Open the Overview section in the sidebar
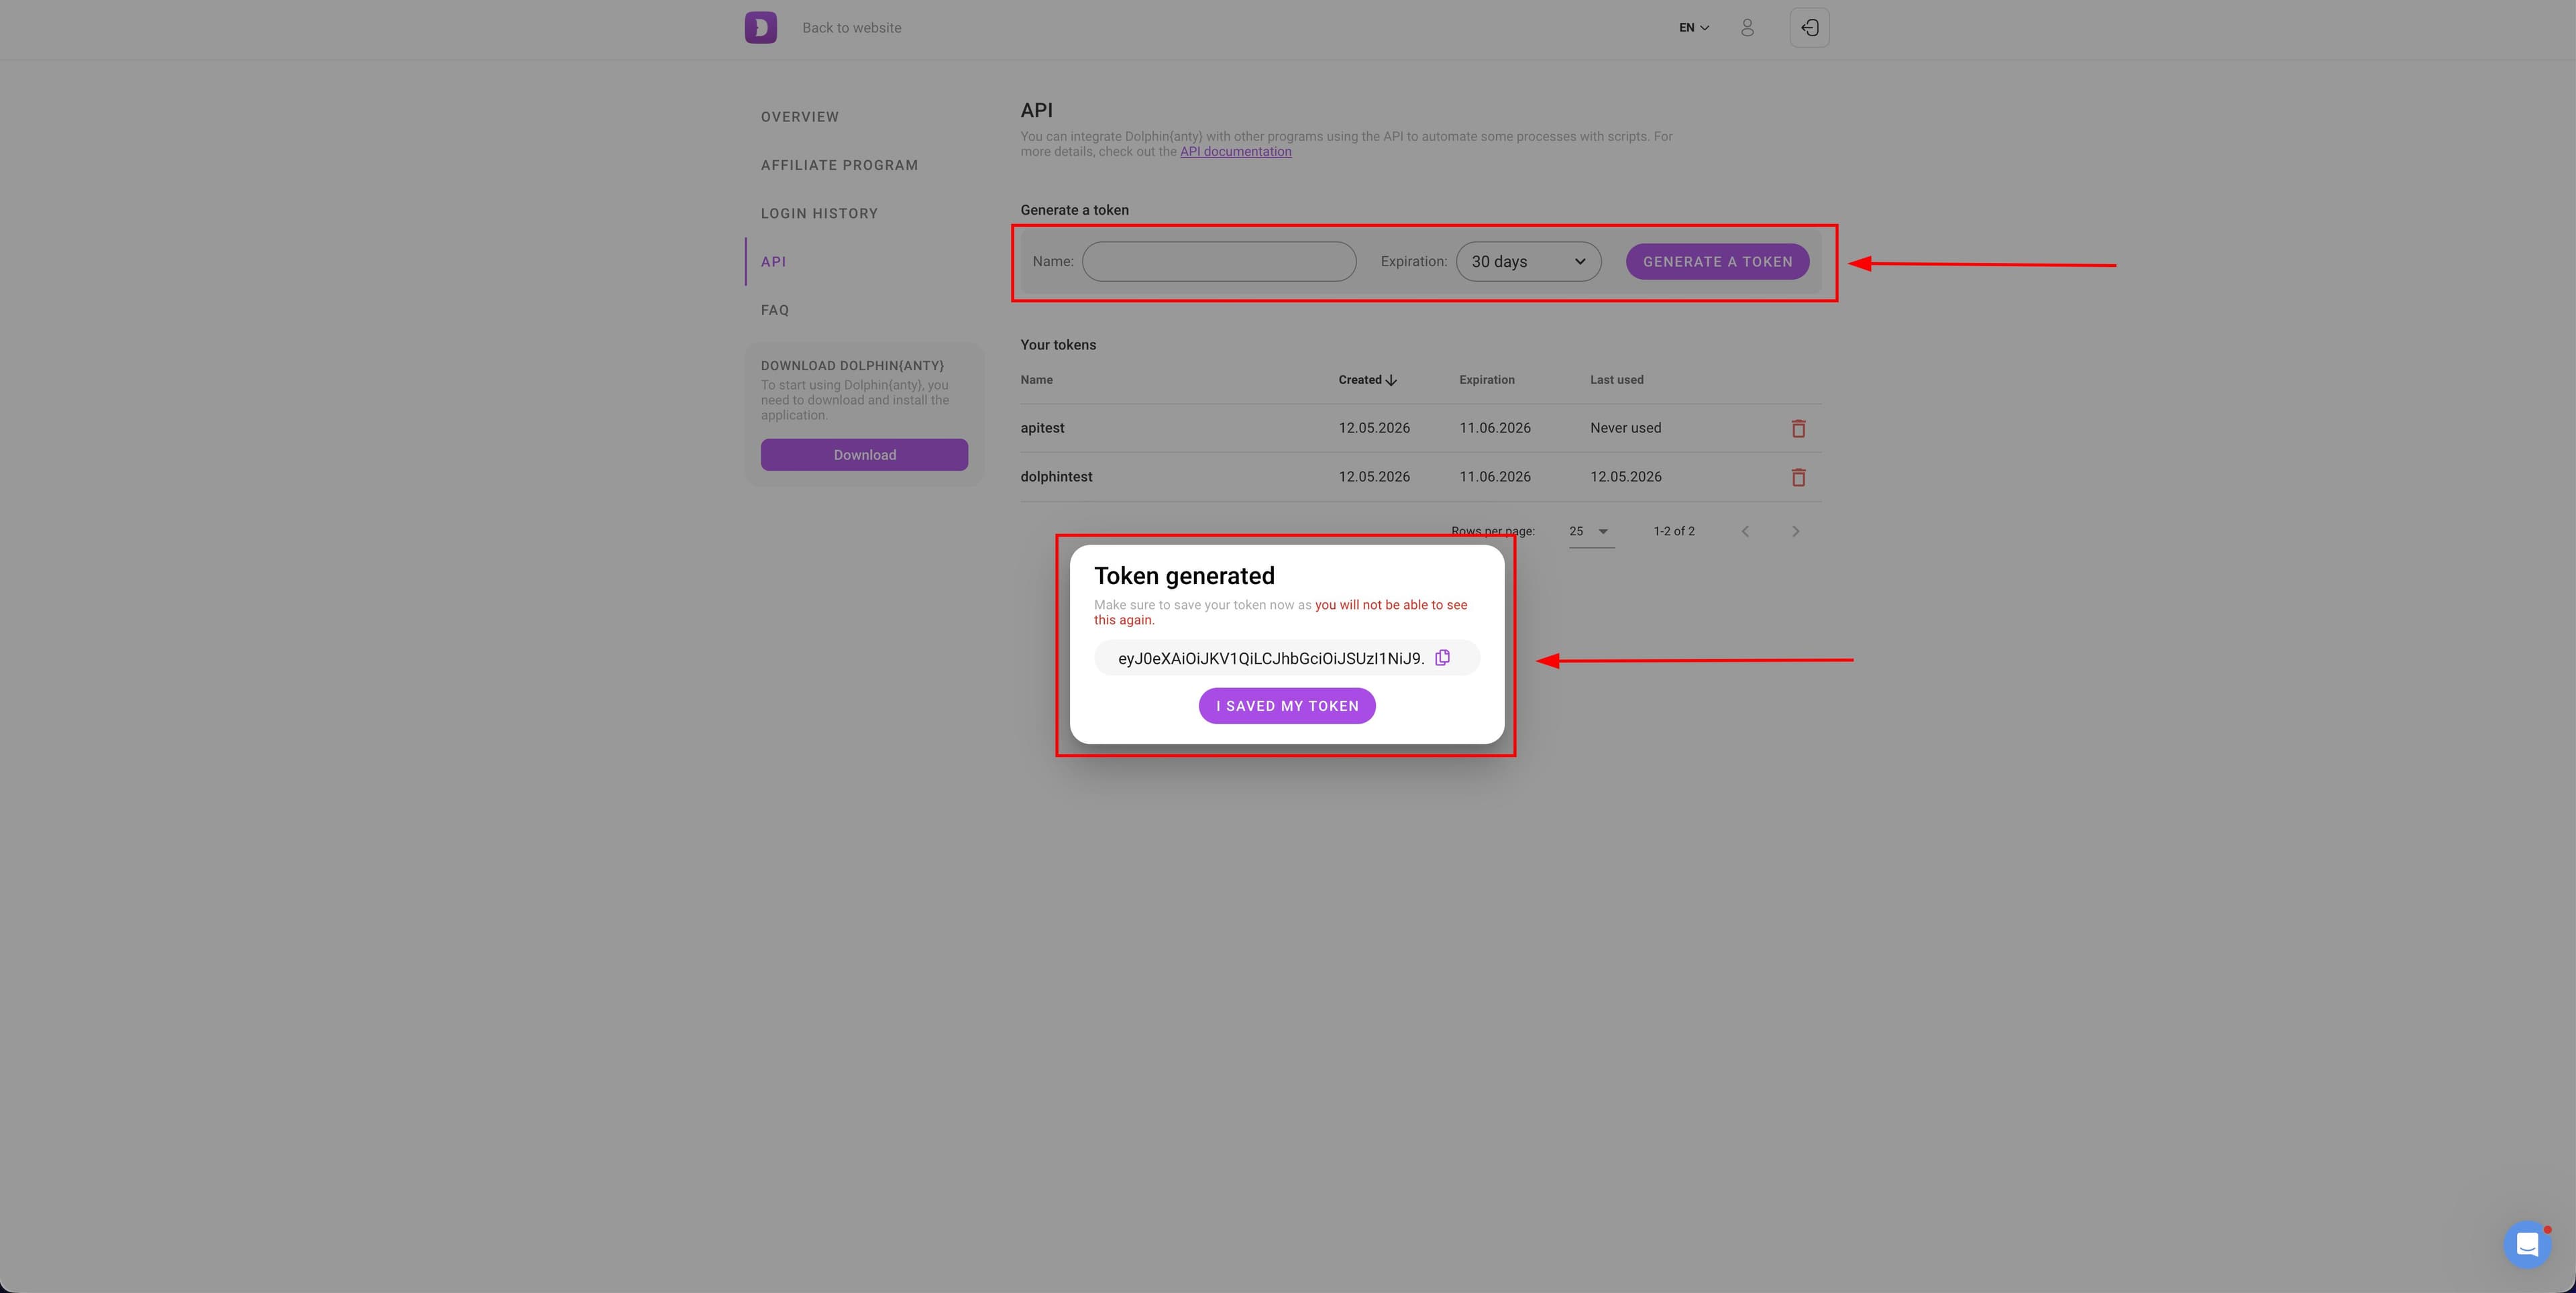 pyautogui.click(x=799, y=117)
